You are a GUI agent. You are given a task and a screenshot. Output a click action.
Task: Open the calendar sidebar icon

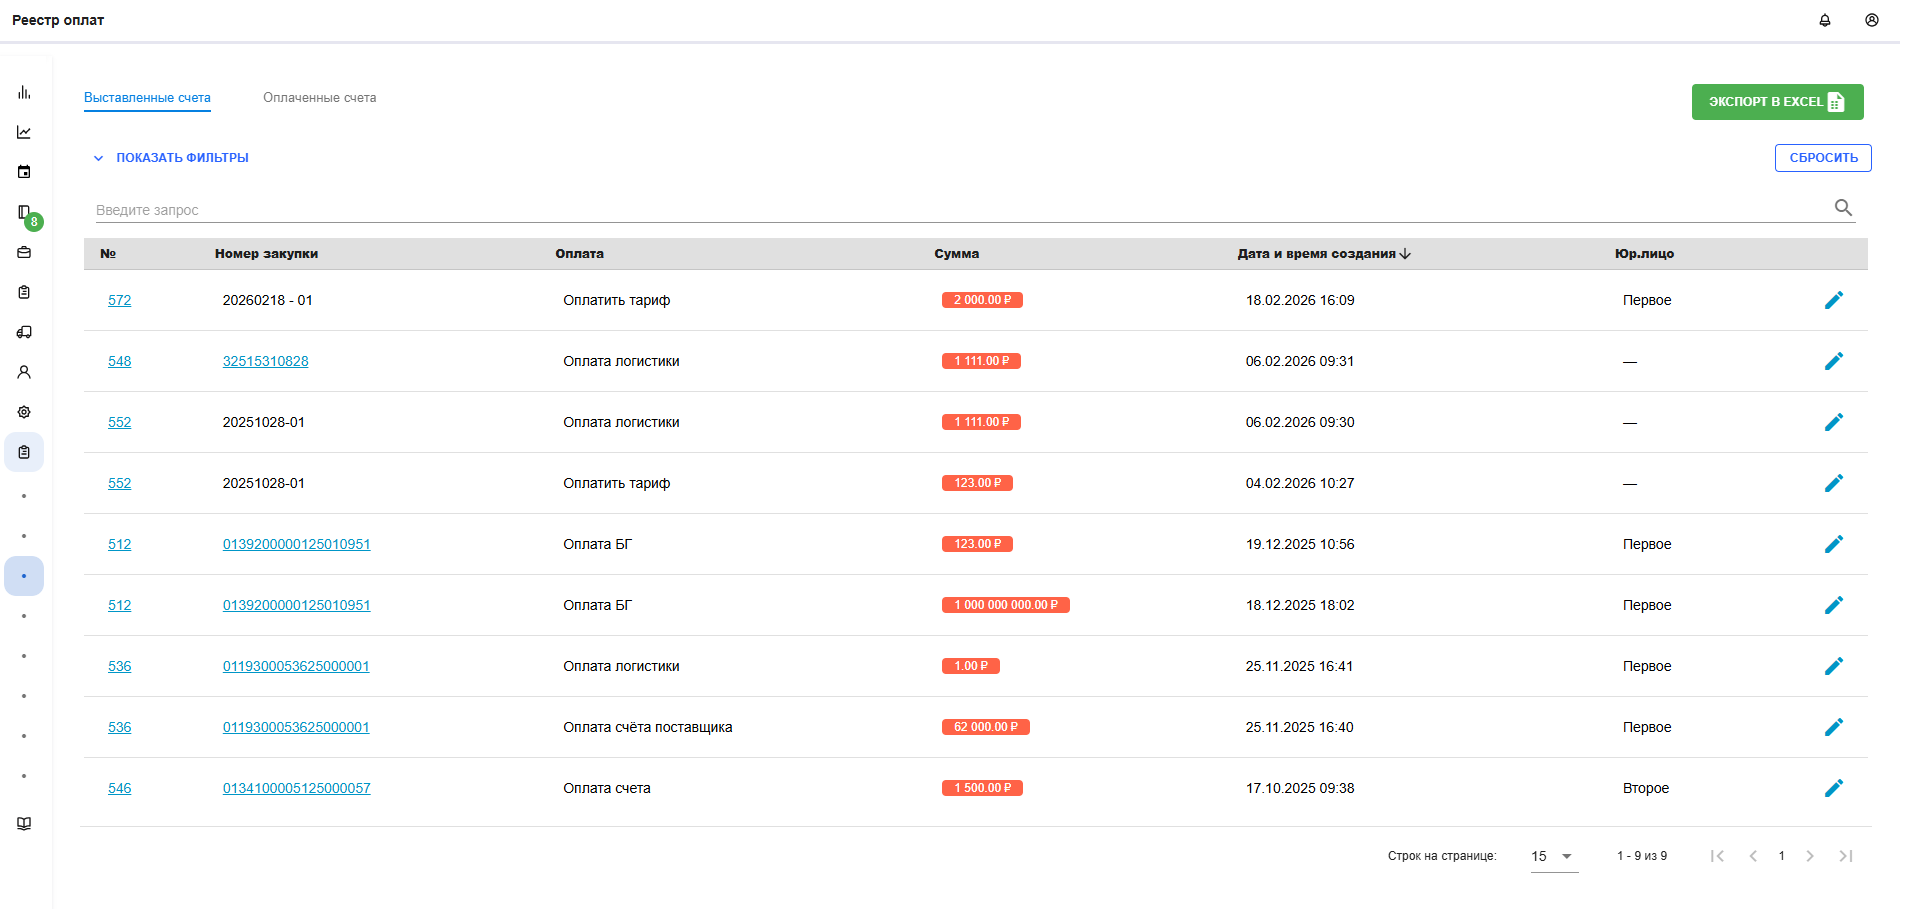point(24,172)
